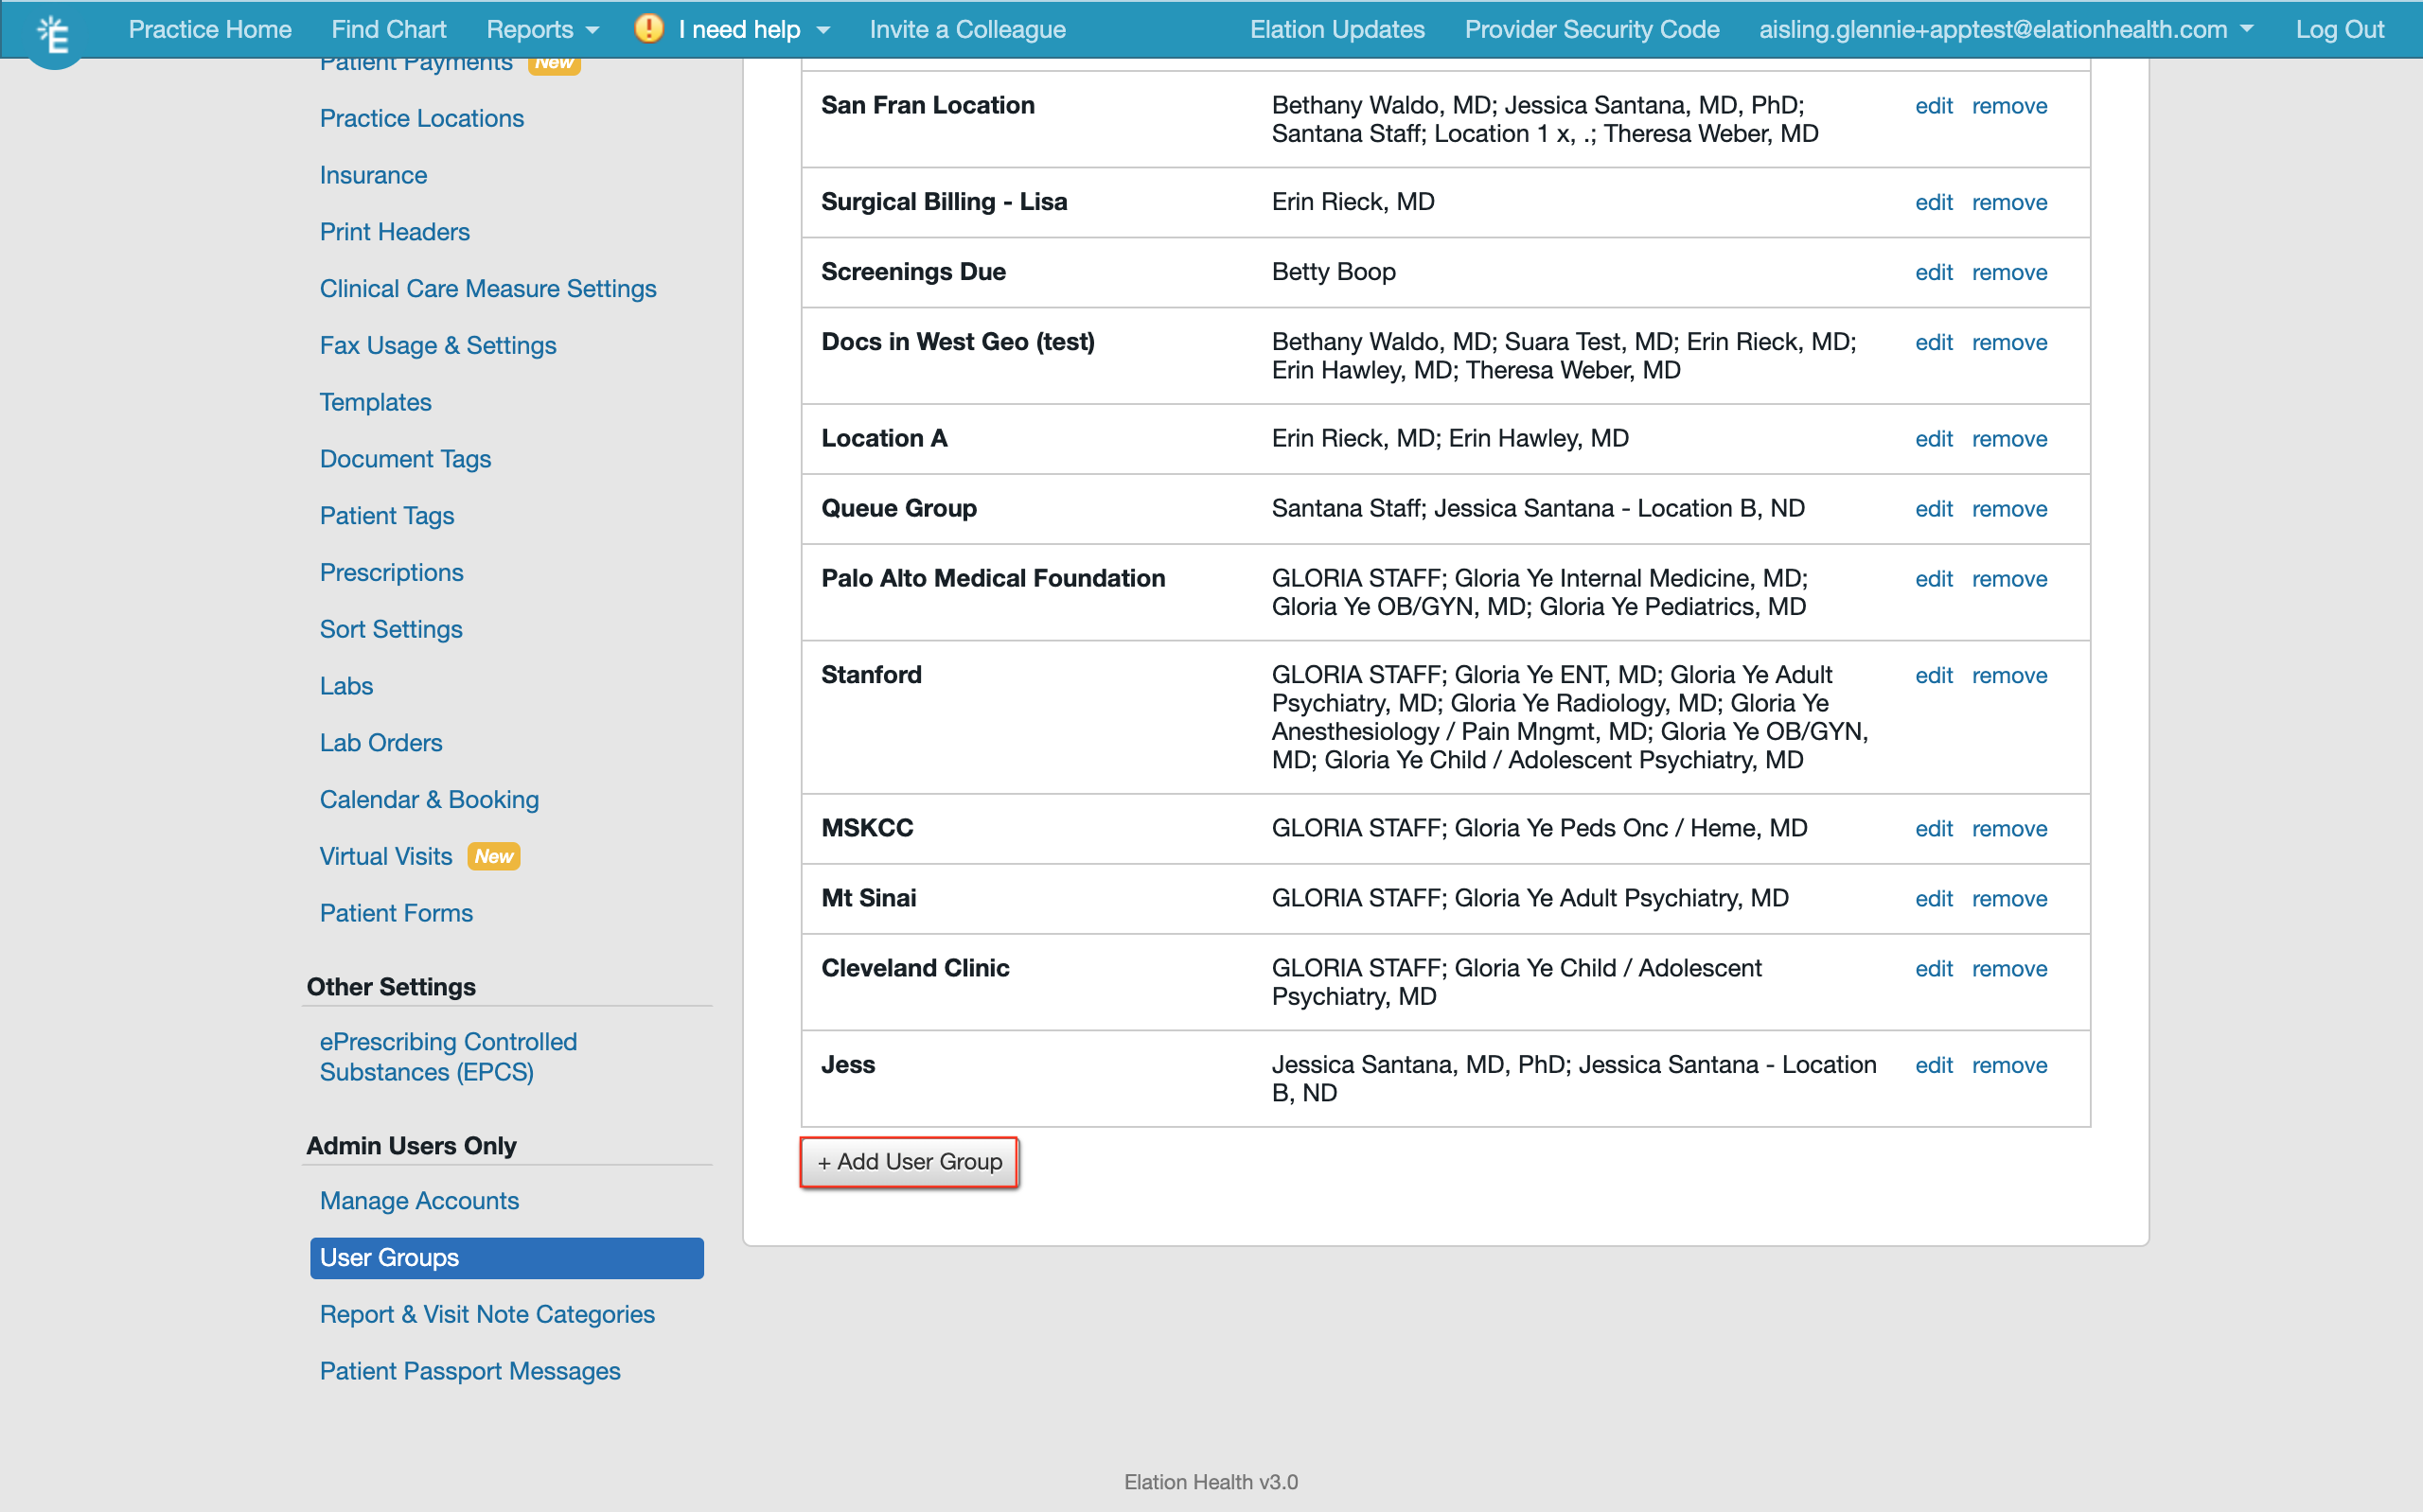Click Invite a Colleague
2423x1512 pixels.
point(966,29)
